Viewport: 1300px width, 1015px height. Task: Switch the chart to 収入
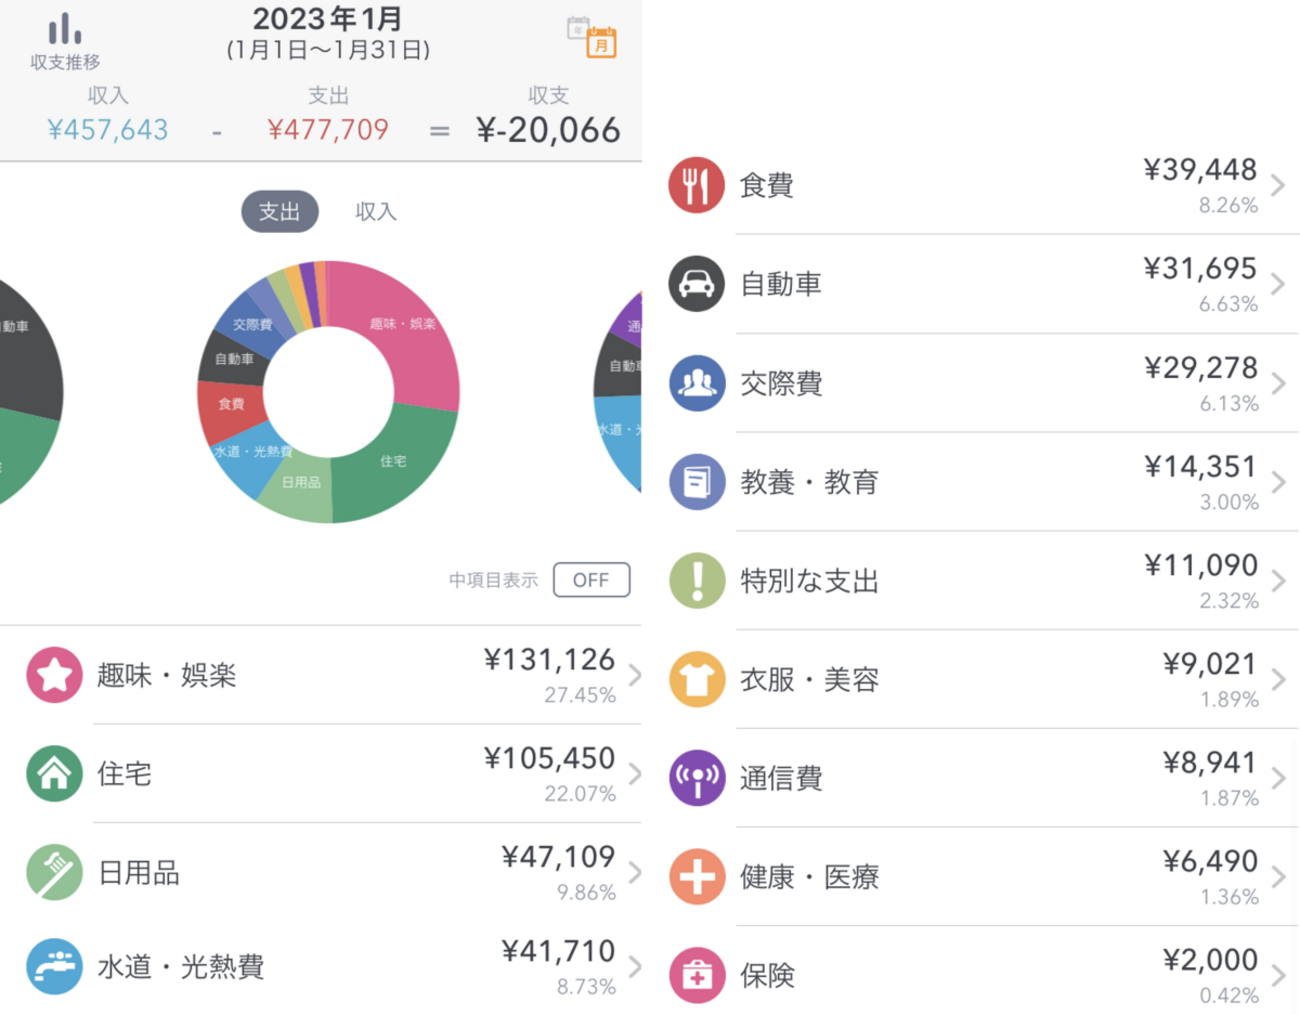pyautogui.click(x=376, y=212)
